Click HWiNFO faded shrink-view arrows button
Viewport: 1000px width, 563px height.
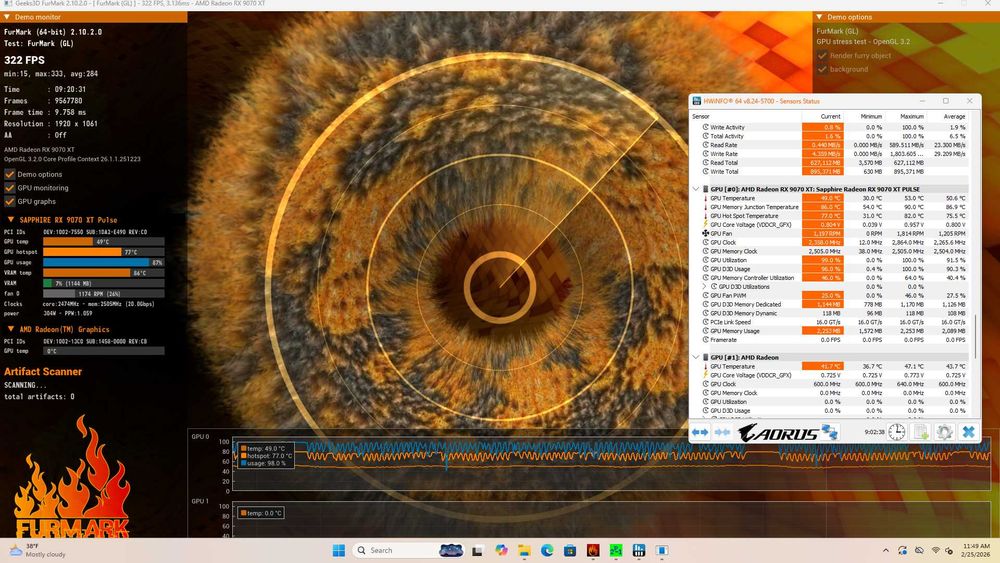(x=722, y=432)
